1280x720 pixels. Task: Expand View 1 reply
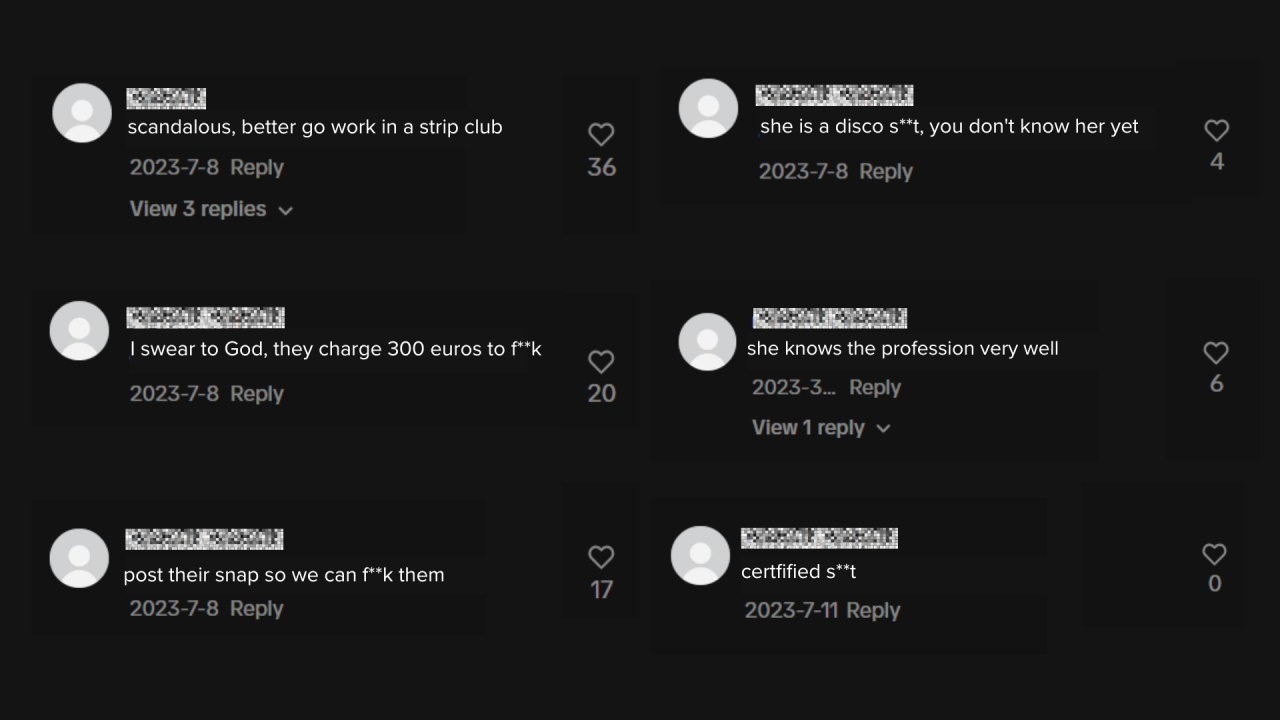(821, 427)
